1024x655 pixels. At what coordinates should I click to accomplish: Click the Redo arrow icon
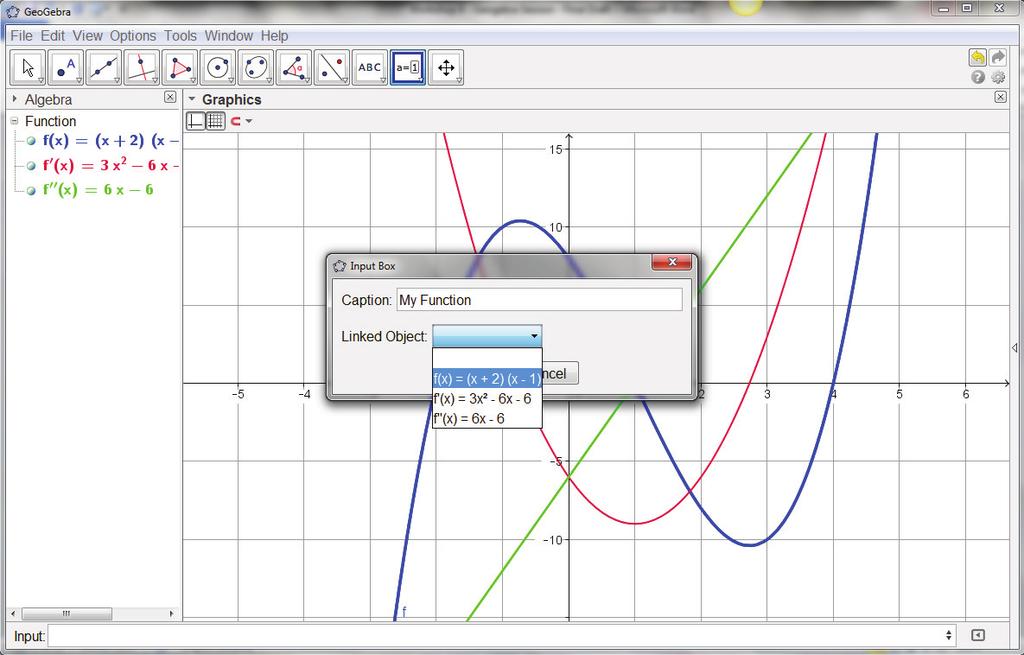[x=998, y=57]
